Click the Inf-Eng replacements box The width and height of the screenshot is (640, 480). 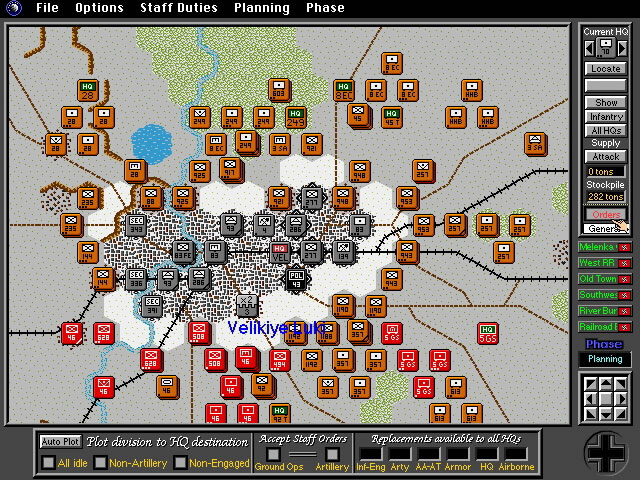(x=371, y=454)
